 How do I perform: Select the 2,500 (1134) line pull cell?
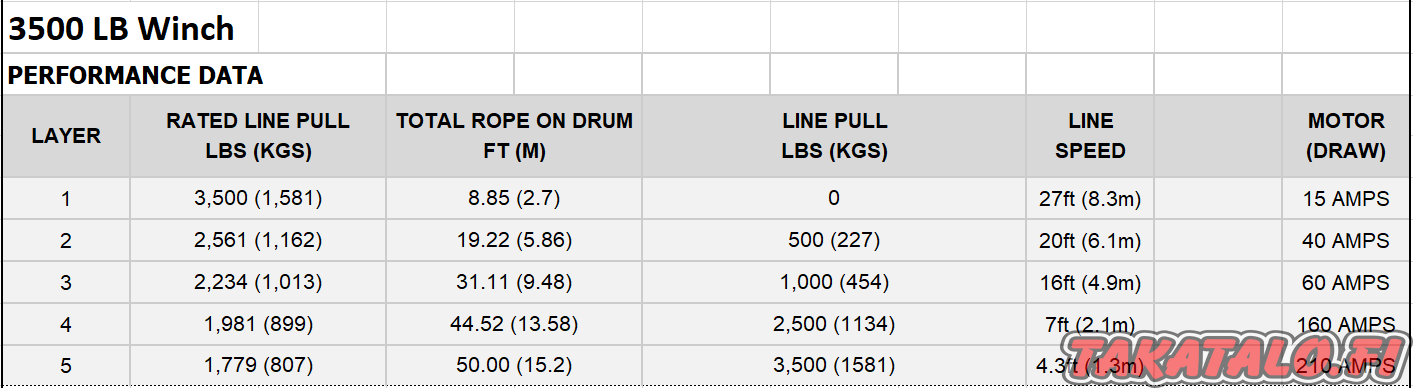click(x=834, y=325)
